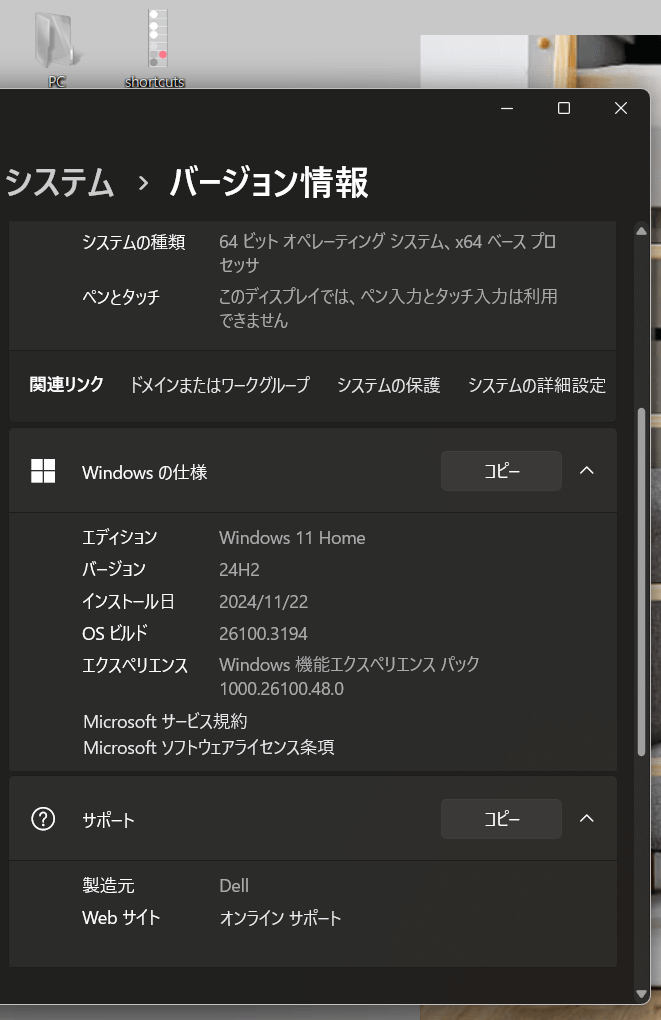Image resolution: width=661 pixels, height=1020 pixels.
Task: Click the エディション label
Action: coord(120,537)
